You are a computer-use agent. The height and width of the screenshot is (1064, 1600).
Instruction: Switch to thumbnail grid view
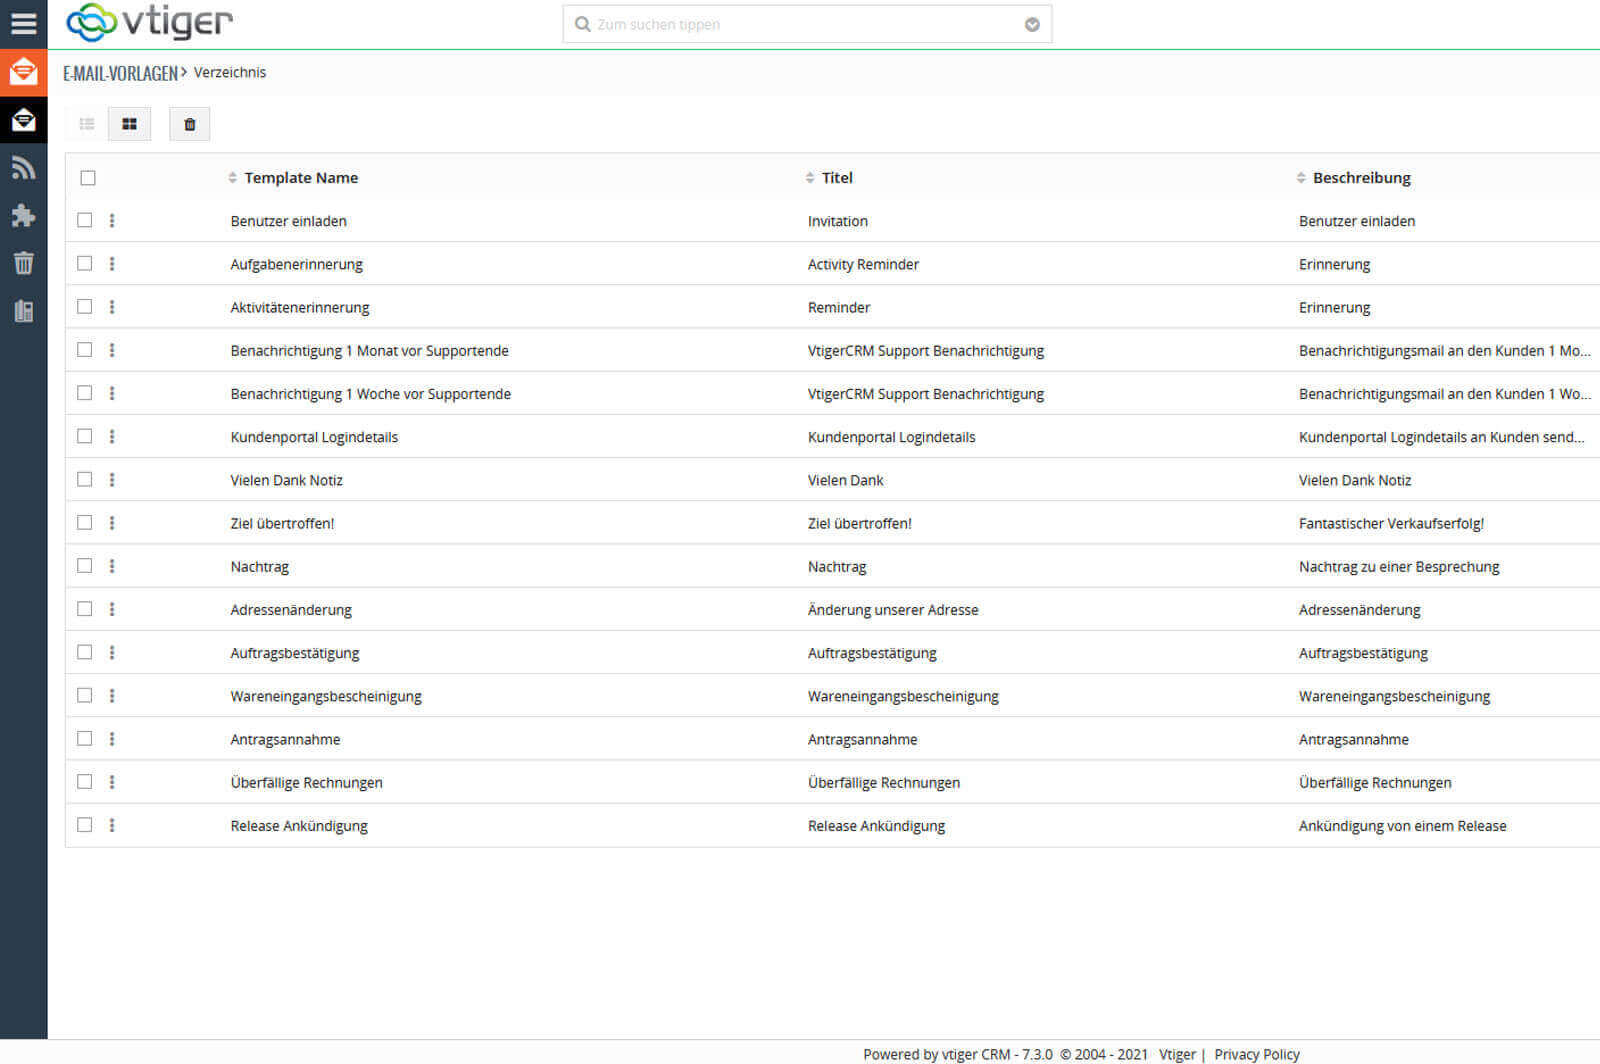coord(129,124)
